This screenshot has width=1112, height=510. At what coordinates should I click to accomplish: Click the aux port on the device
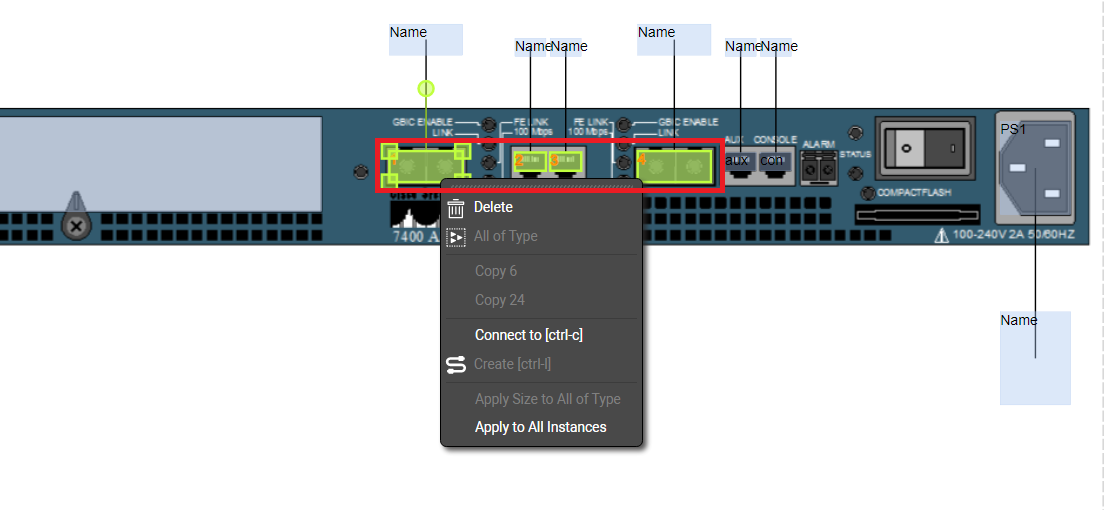739,161
